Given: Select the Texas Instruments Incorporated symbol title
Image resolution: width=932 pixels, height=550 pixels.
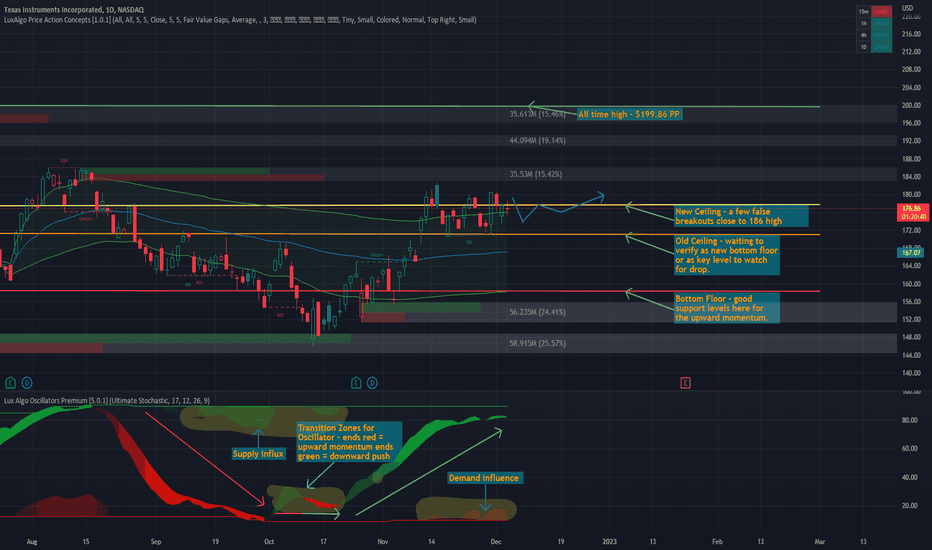Looking at the screenshot, I should (x=74, y=10).
